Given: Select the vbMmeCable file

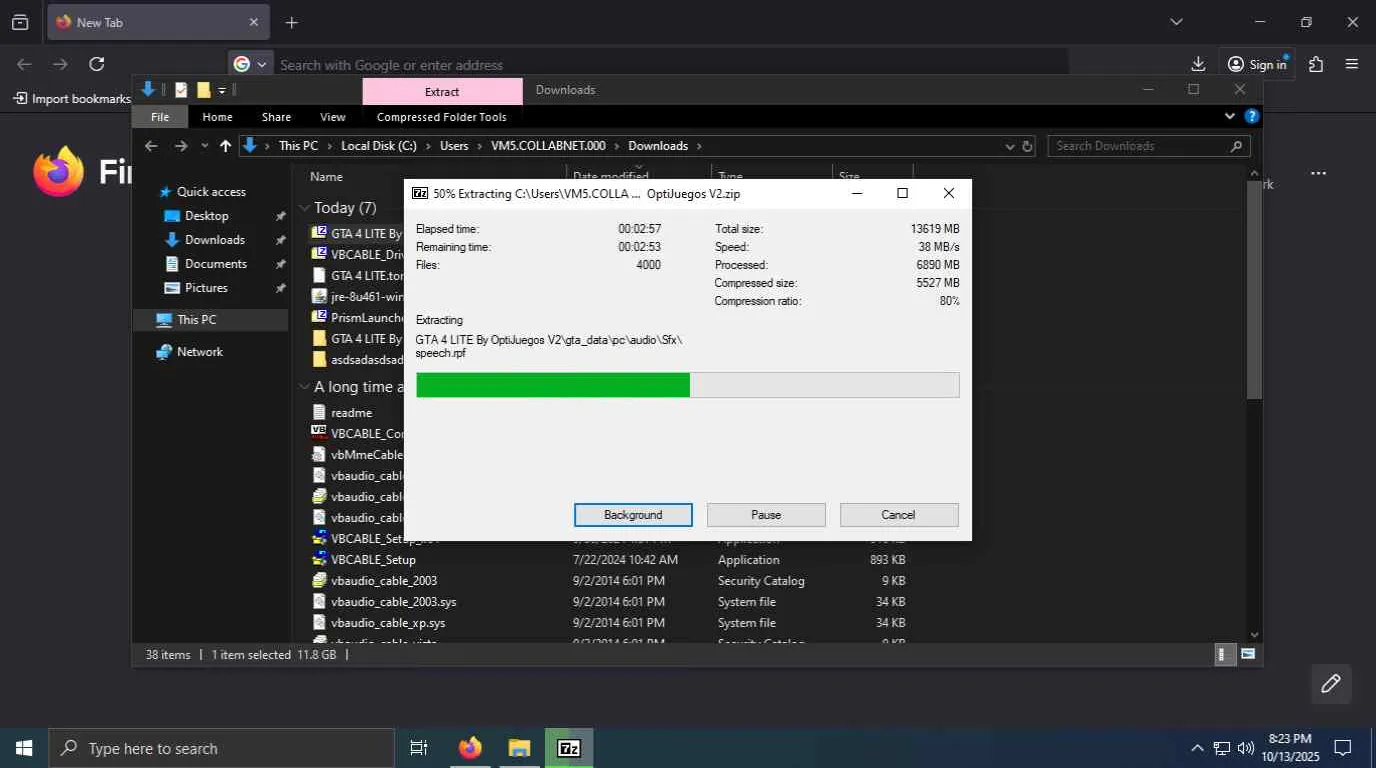Looking at the screenshot, I should tap(358, 455).
